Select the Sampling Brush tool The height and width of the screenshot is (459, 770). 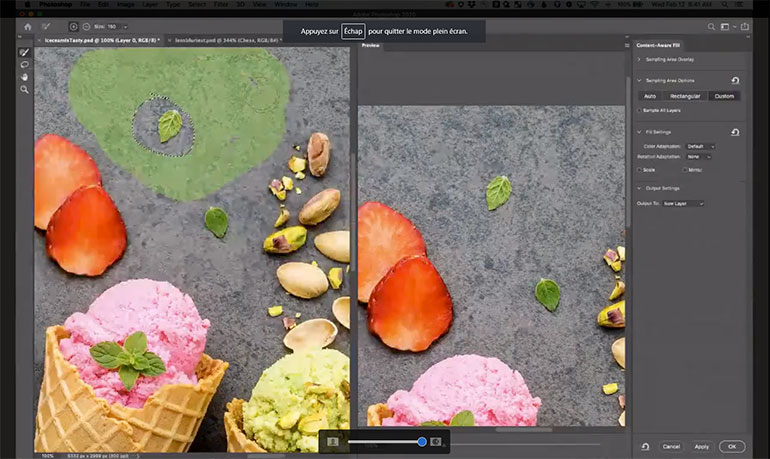click(24, 52)
